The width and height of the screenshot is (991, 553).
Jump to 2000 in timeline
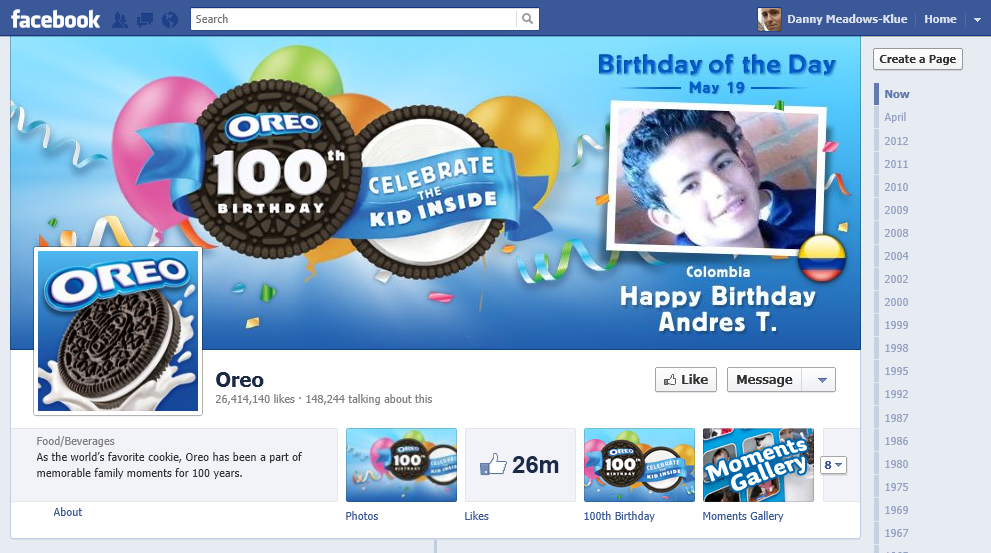click(896, 302)
